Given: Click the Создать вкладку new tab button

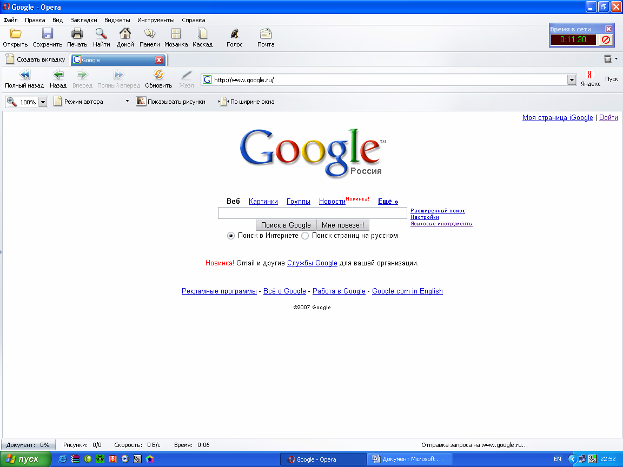Looking at the screenshot, I should [35, 60].
